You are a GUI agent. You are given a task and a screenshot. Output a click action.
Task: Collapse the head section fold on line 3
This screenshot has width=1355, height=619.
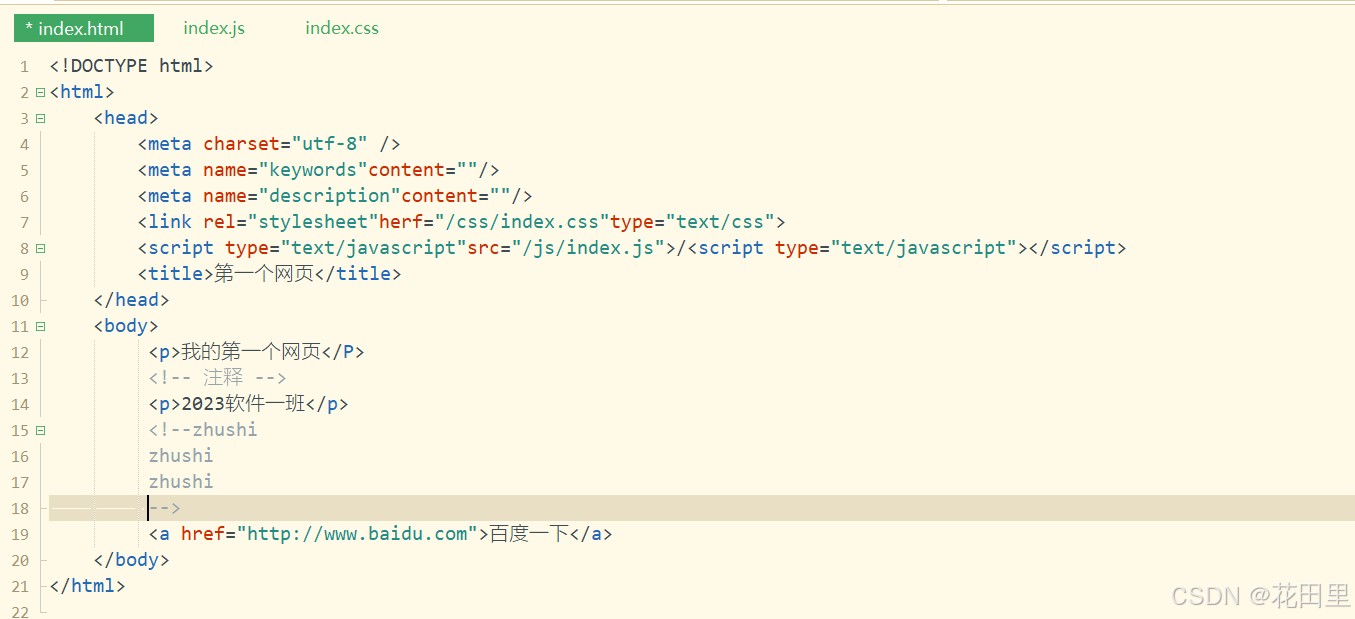tap(40, 118)
